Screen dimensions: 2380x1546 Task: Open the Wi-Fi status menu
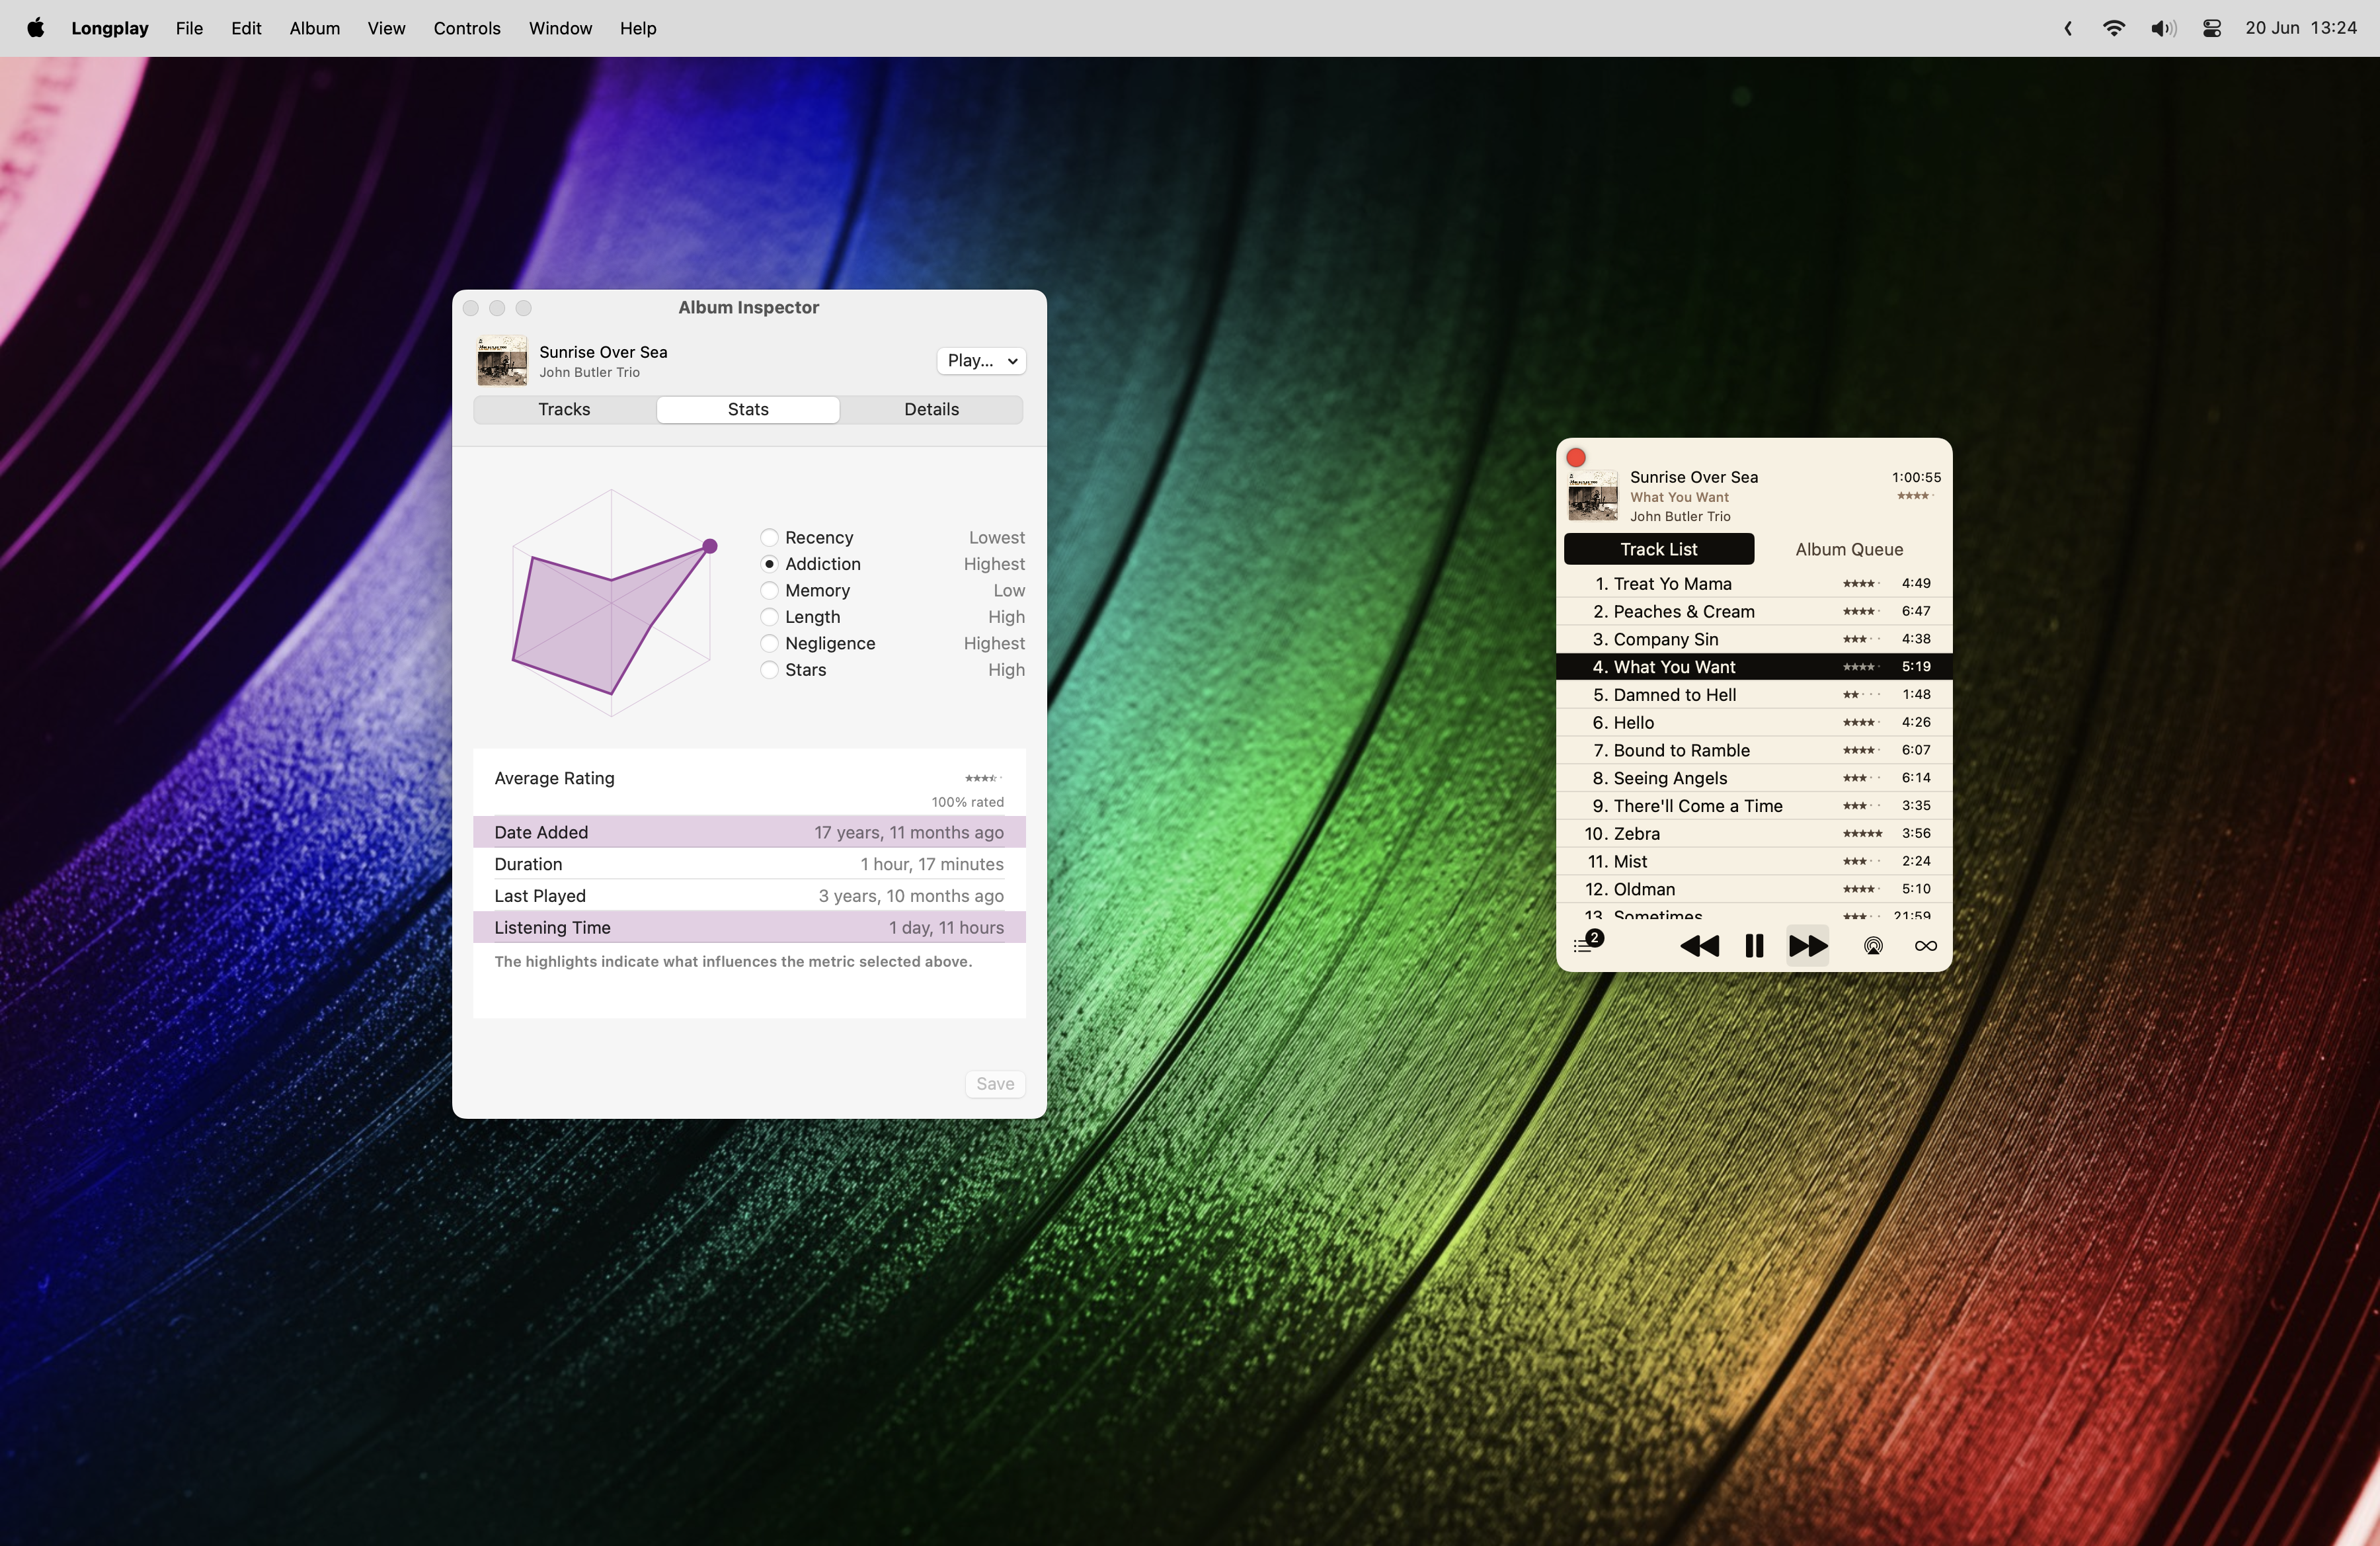[x=2113, y=28]
